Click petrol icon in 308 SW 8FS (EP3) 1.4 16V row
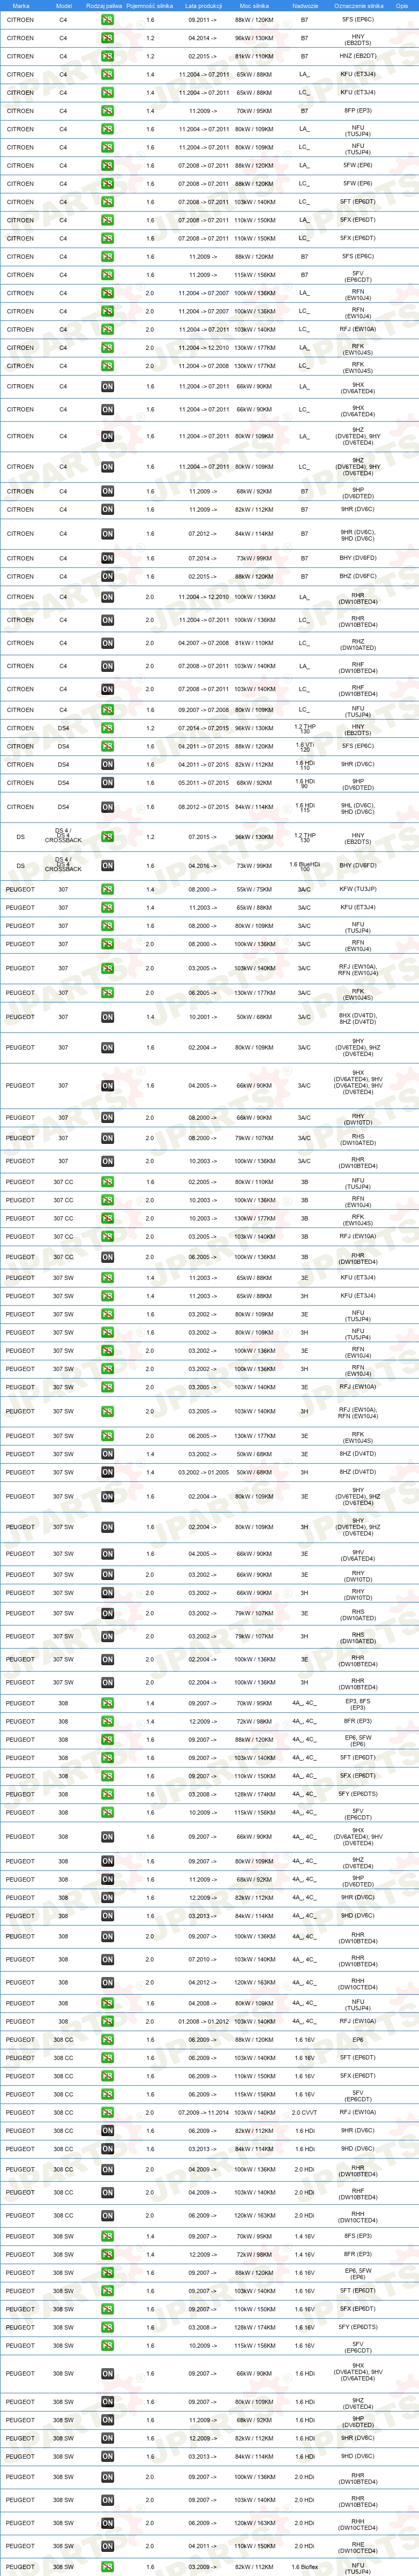Screen dimensions: 419x2576 click(x=107, y=2236)
